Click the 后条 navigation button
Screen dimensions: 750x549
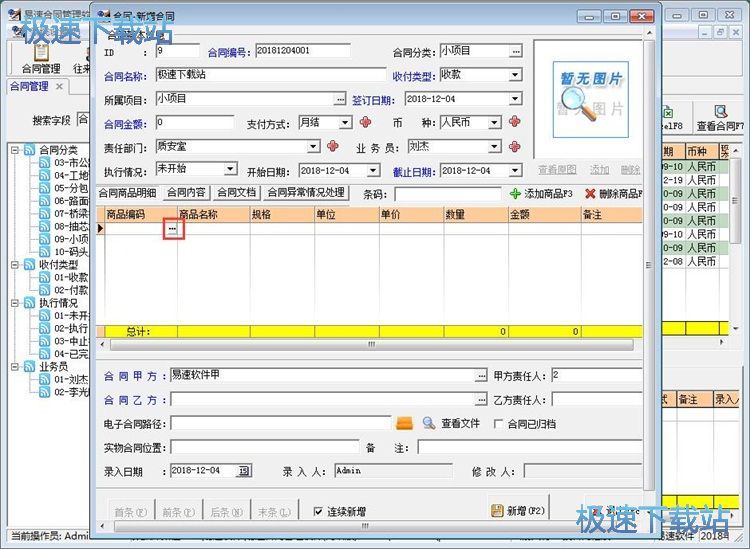coord(226,512)
